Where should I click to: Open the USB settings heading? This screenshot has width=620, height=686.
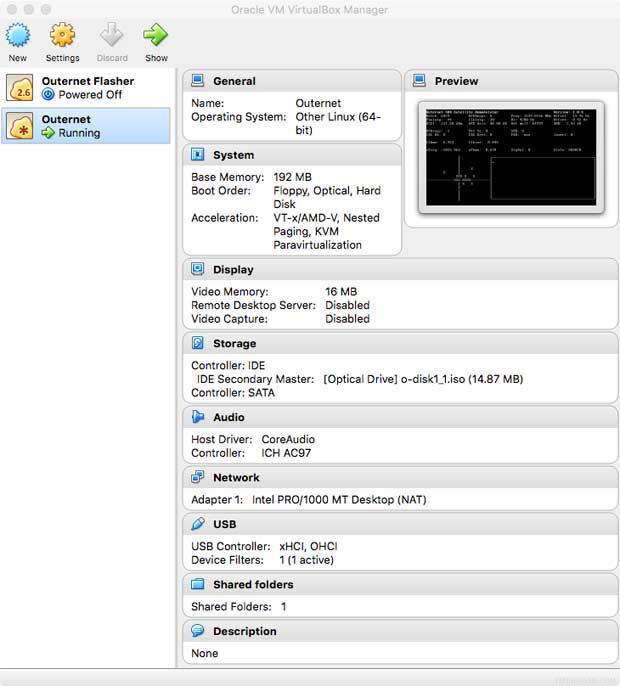(225, 525)
